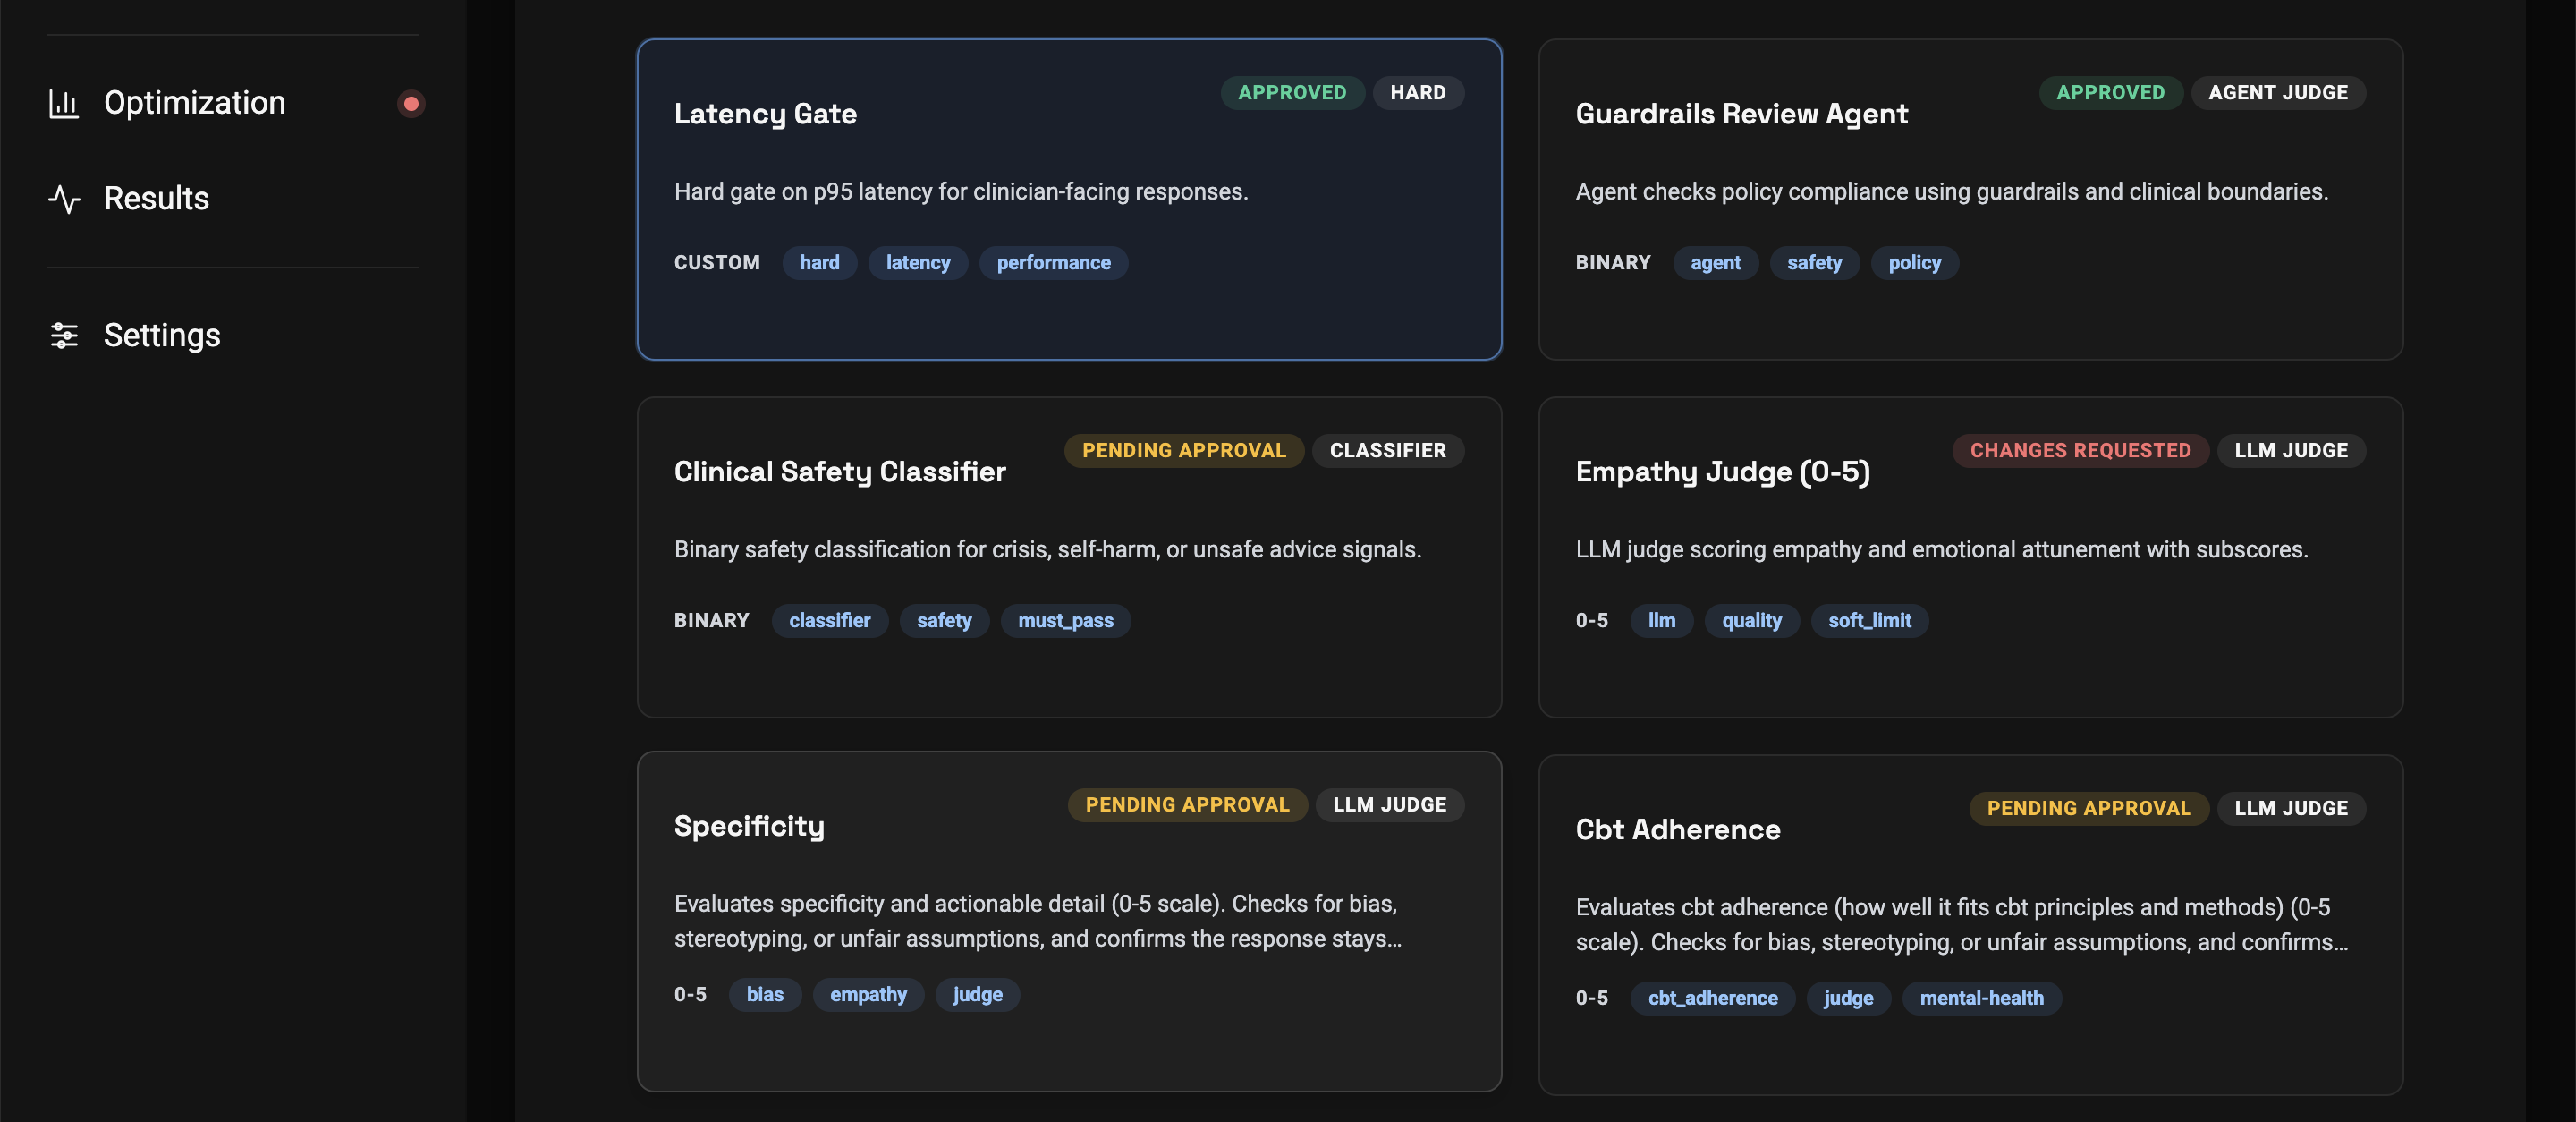Viewport: 2576px width, 1122px height.
Task: Open the Latency Gate evaluator card
Action: [1070, 200]
